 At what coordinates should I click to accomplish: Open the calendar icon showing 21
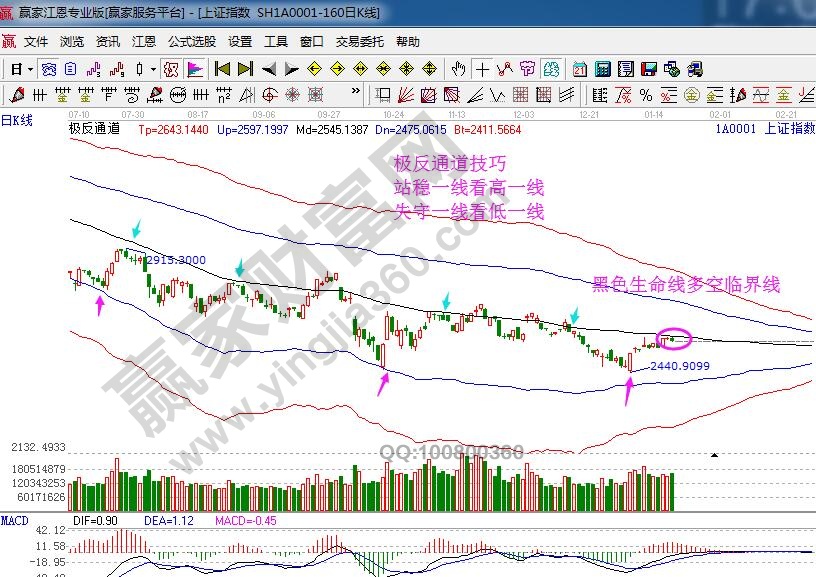581,69
